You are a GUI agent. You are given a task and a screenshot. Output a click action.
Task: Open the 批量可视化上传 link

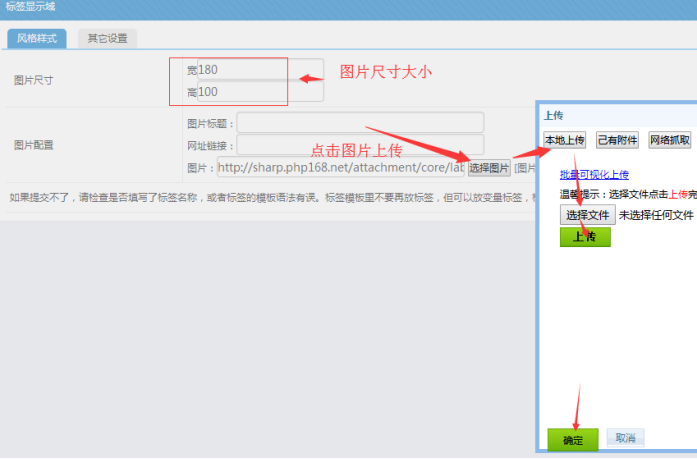(594, 174)
